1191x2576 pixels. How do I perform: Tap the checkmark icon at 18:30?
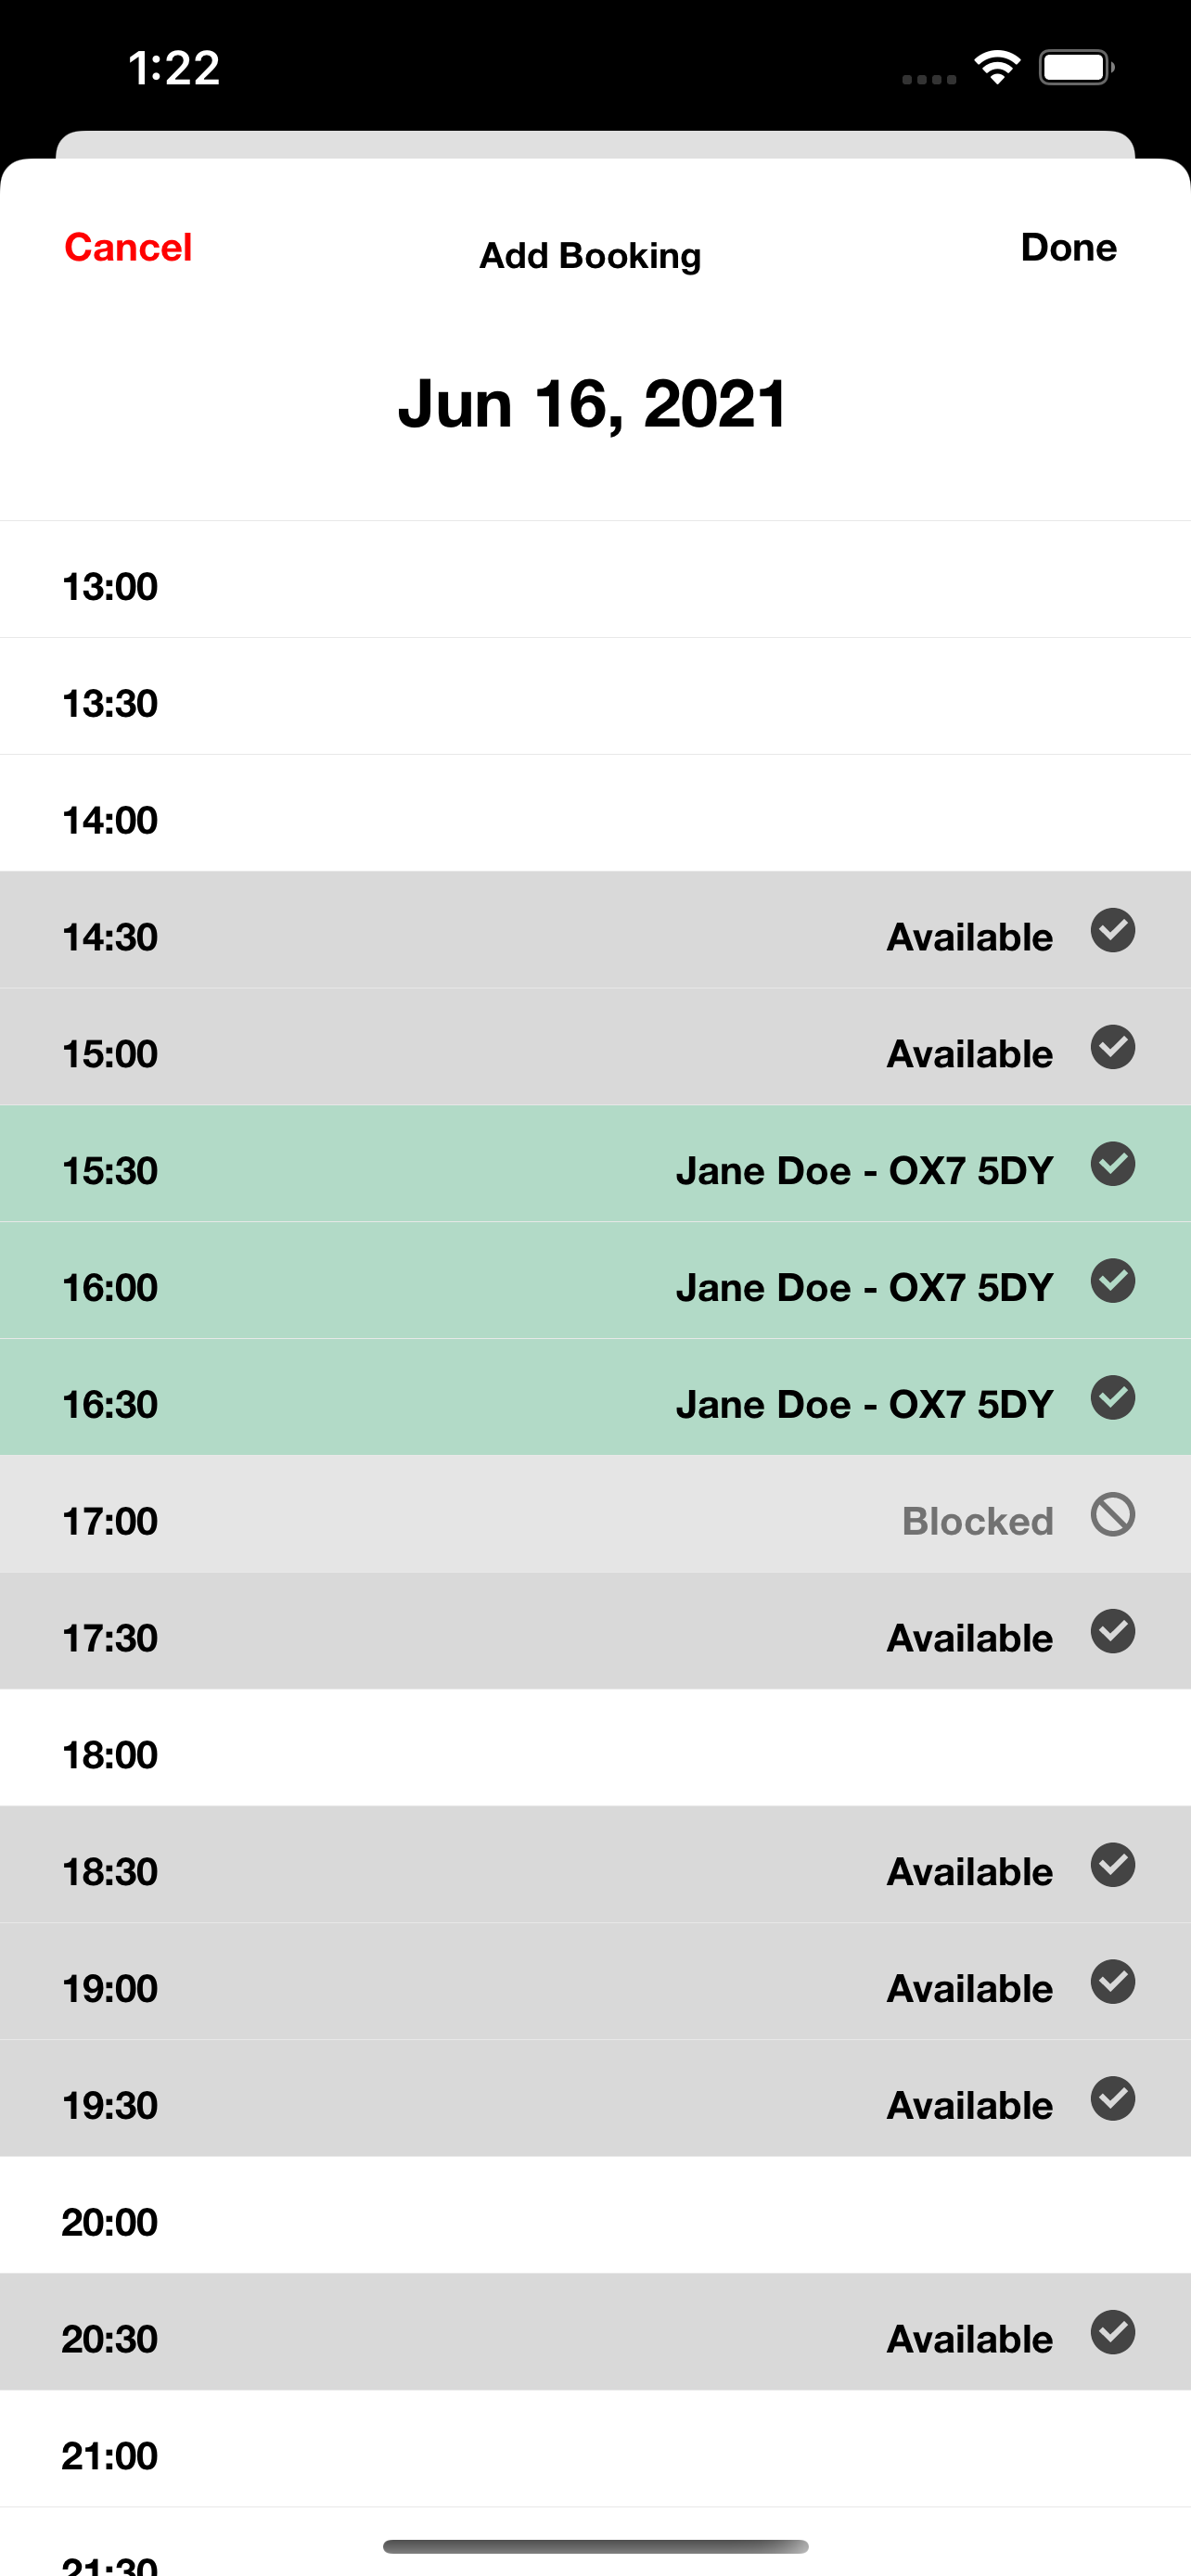pyautogui.click(x=1112, y=1866)
